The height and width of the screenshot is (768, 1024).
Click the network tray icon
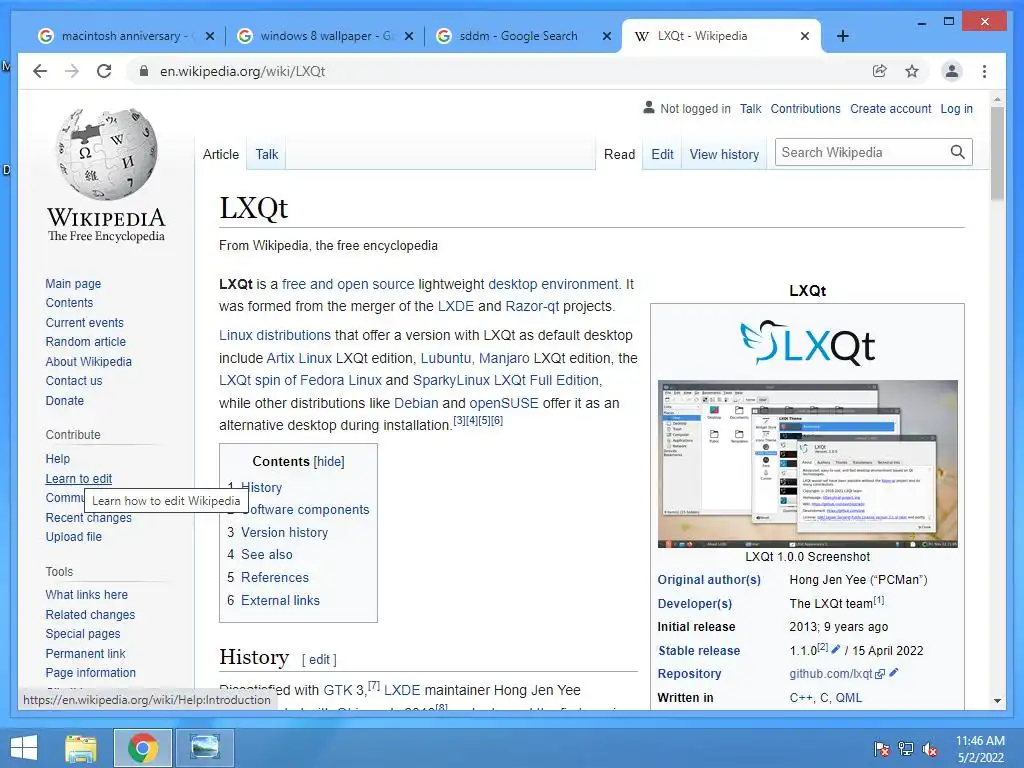(x=906, y=749)
